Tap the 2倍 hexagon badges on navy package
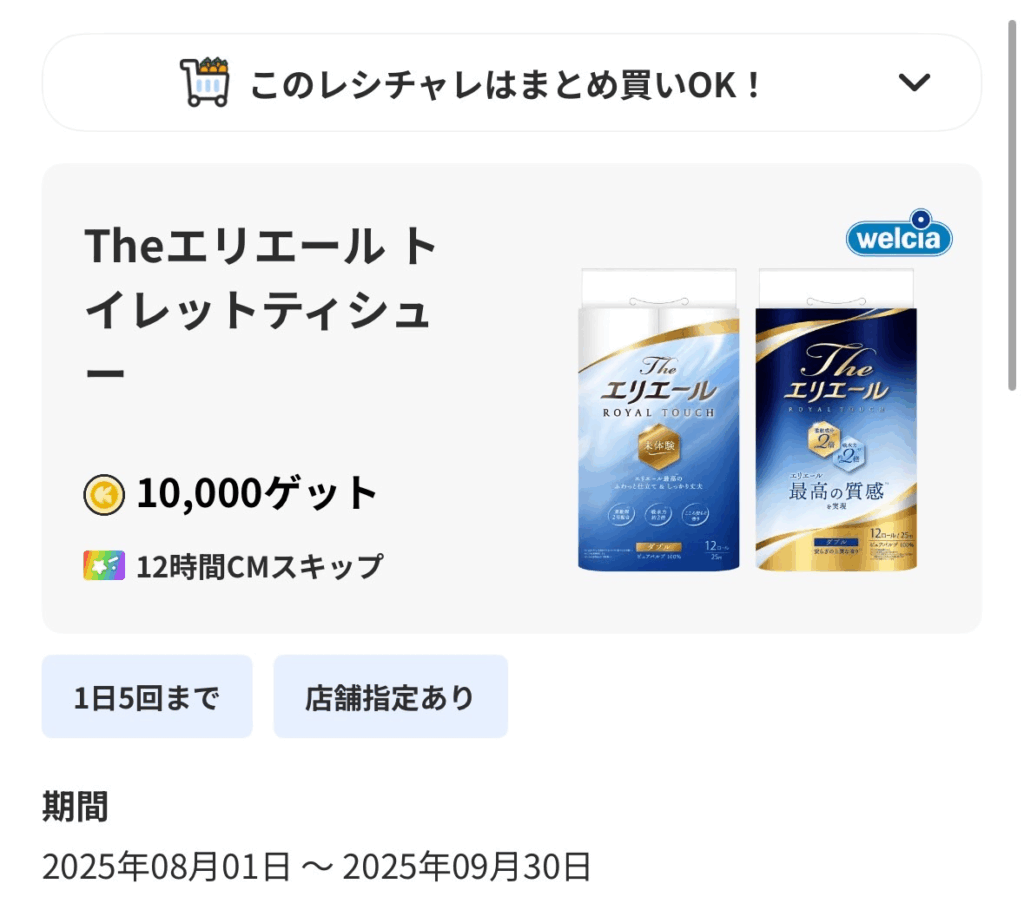Screen dimensions: 1024x897 coord(837,445)
